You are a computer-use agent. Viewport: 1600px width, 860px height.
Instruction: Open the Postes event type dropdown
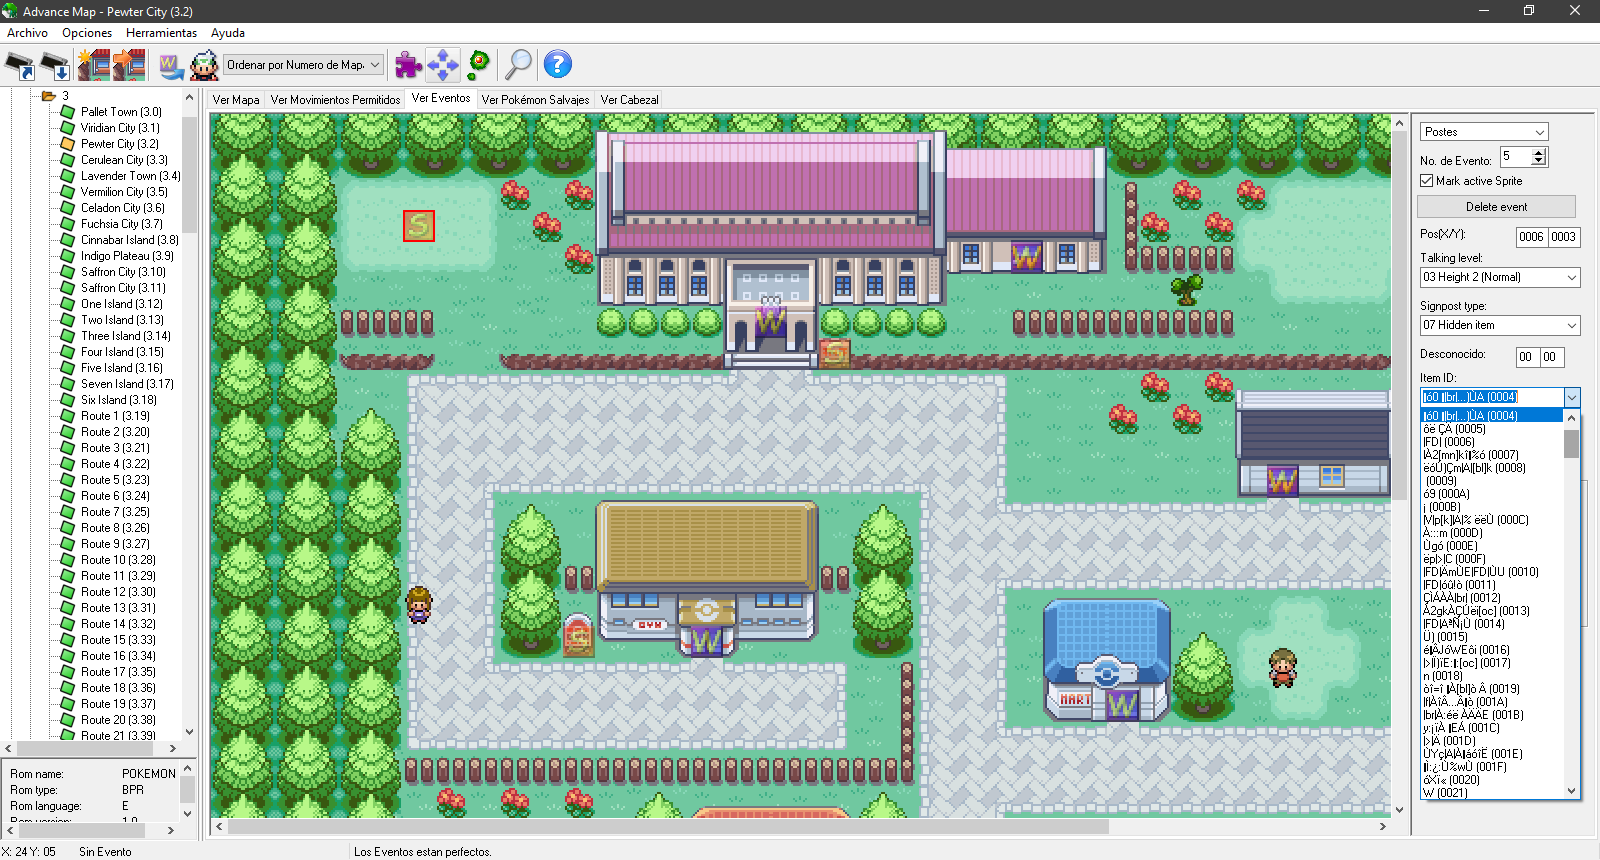[x=1484, y=132]
